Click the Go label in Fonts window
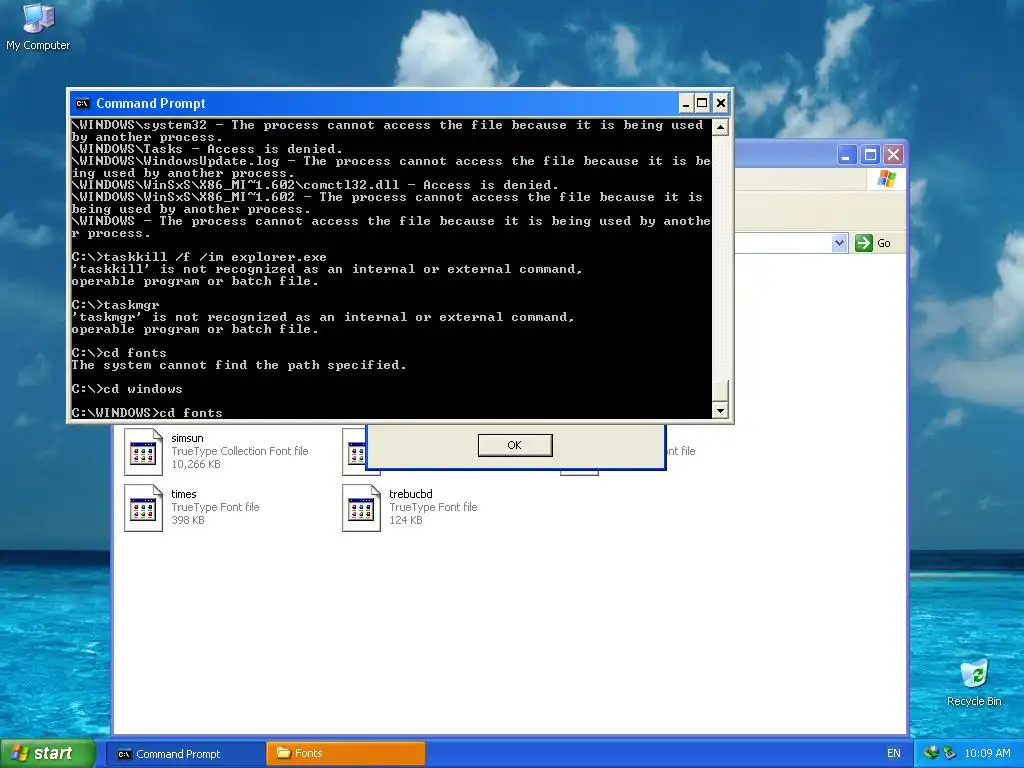Screen dimensions: 1024x768 (884, 243)
